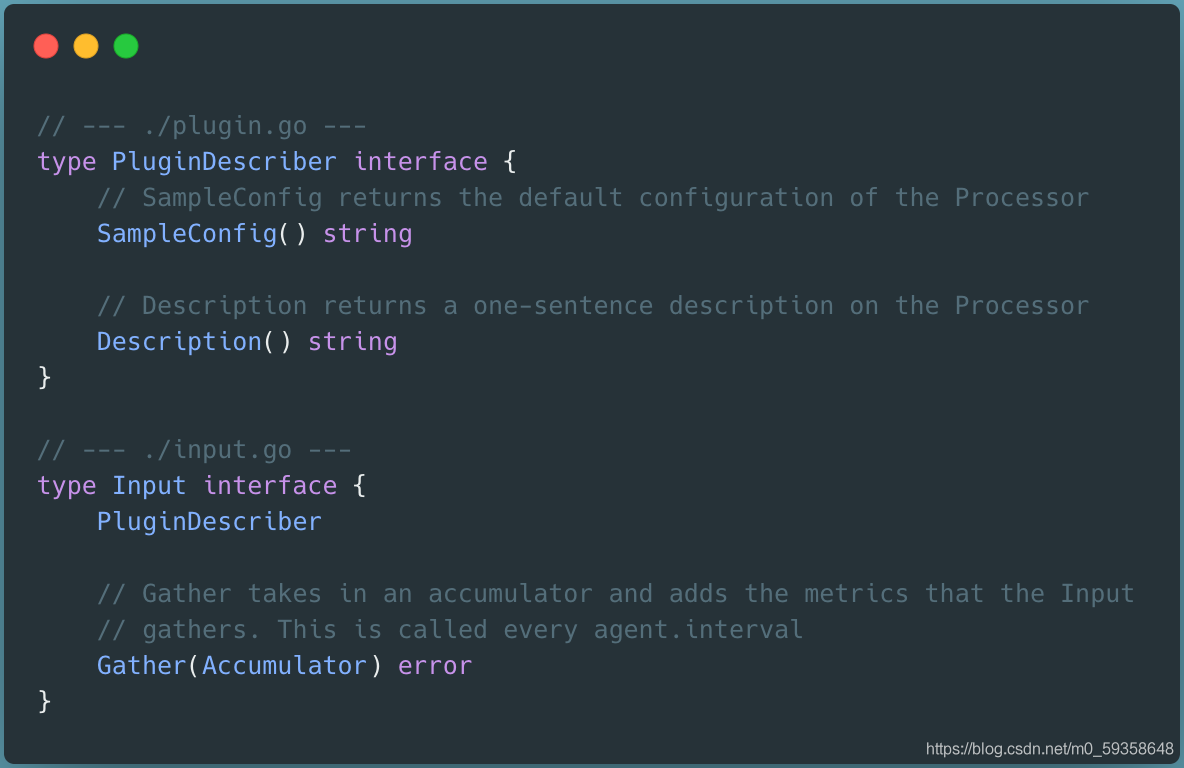The width and height of the screenshot is (1184, 768).
Task: Click the green maximize dot
Action: pos(126,46)
